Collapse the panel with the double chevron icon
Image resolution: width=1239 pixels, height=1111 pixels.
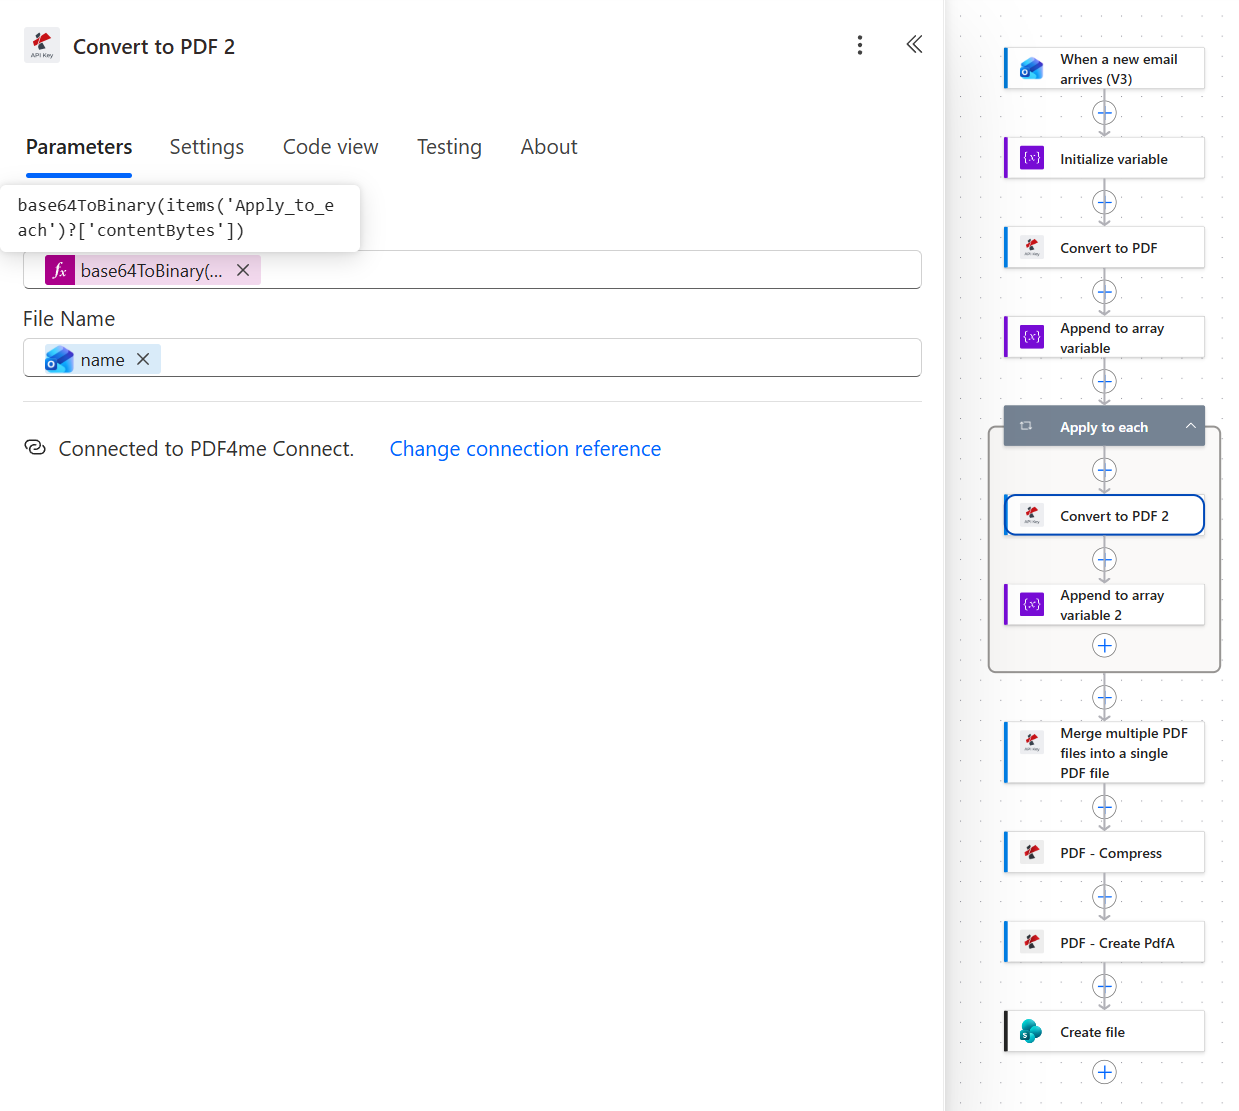(914, 44)
